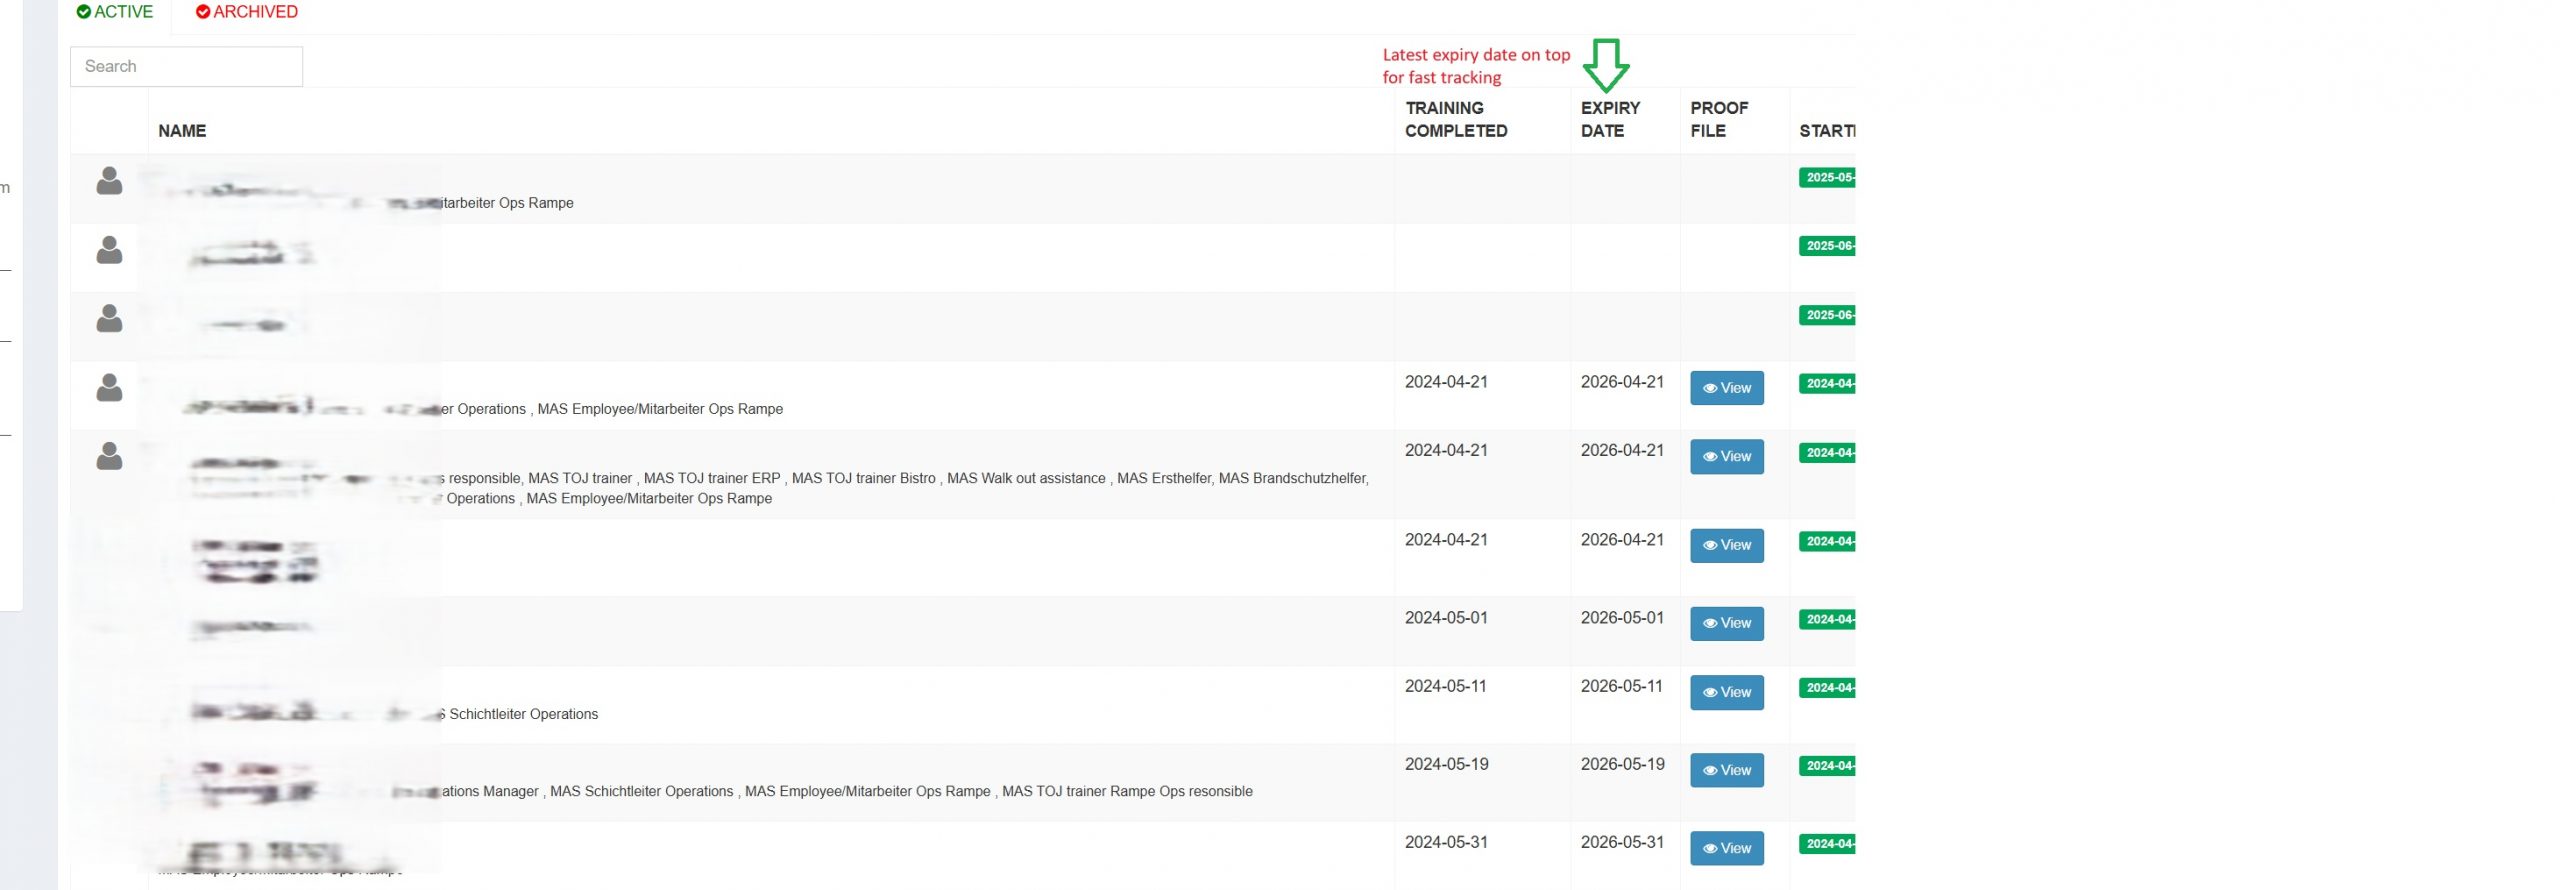Open proof file expiring 2026-05-19
The image size is (2560, 890).
coord(1726,771)
